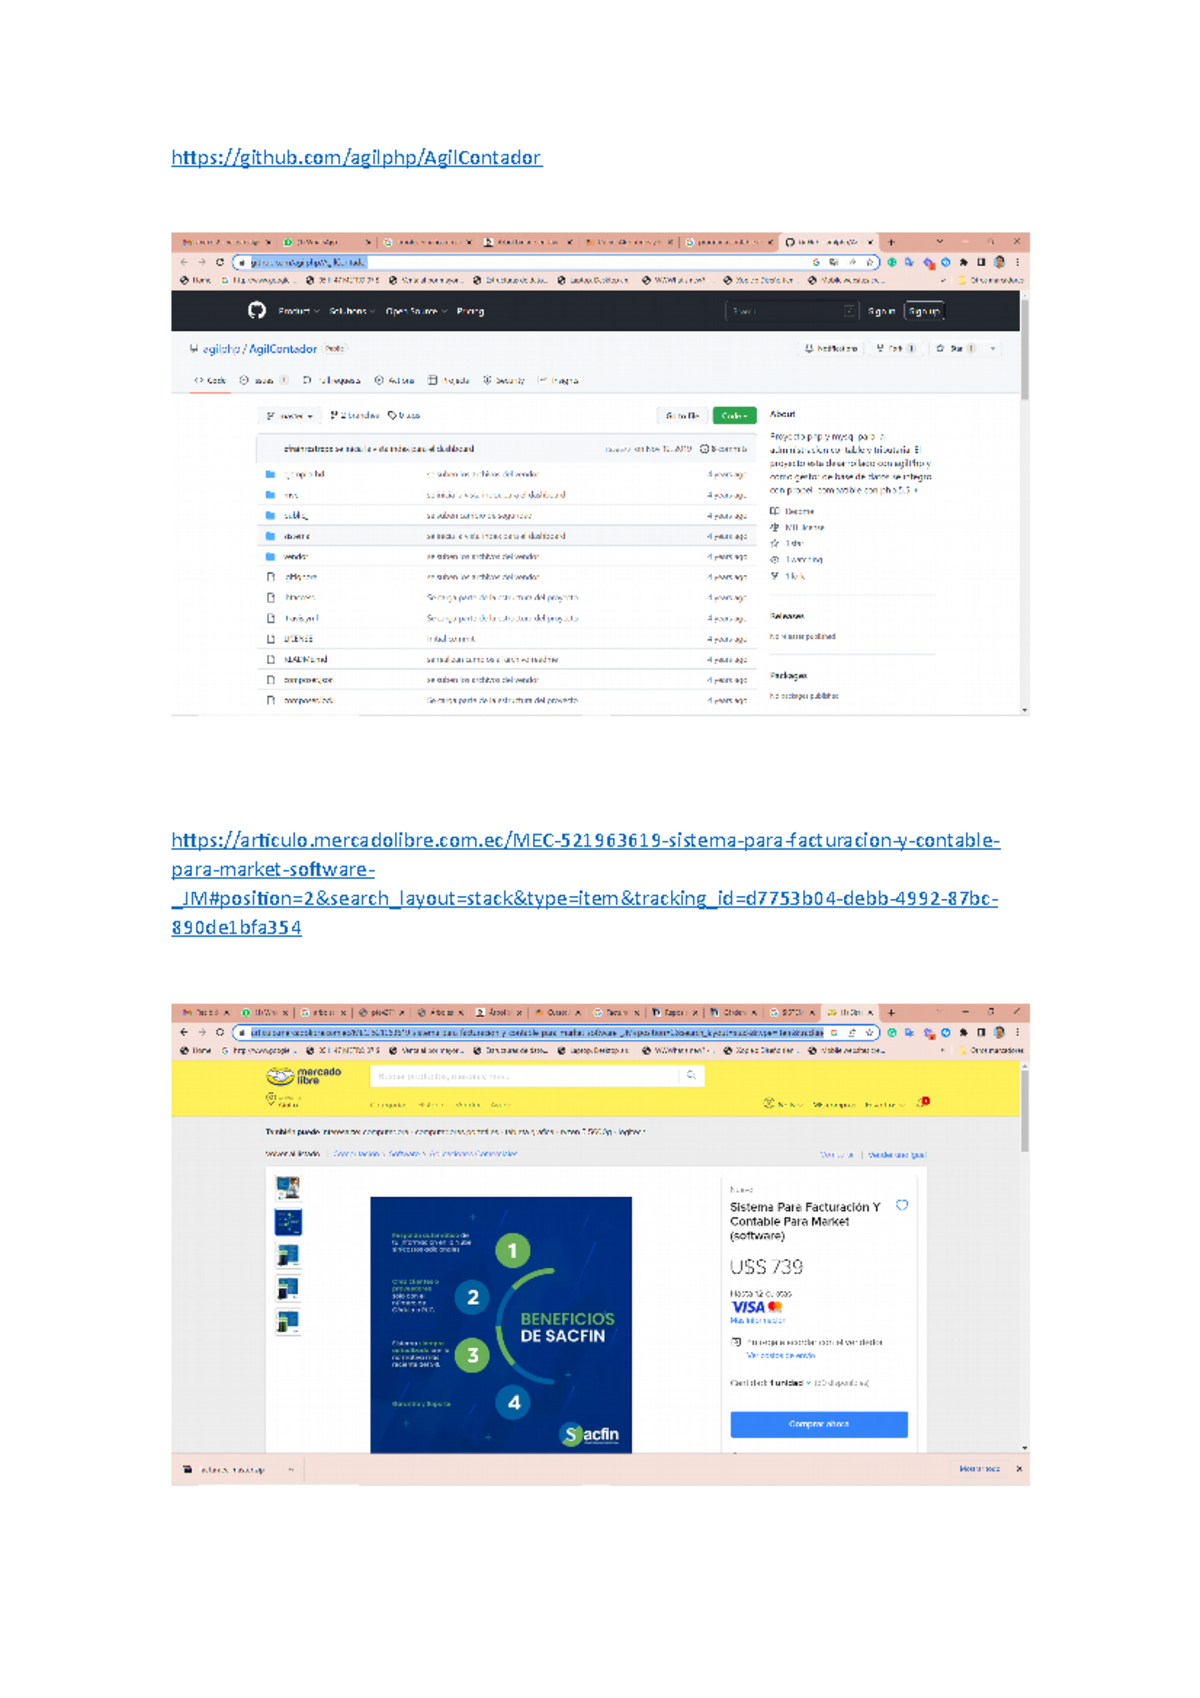Open the LICENSE file
Image resolution: width=1200 pixels, height=1698 pixels.
pos(298,639)
